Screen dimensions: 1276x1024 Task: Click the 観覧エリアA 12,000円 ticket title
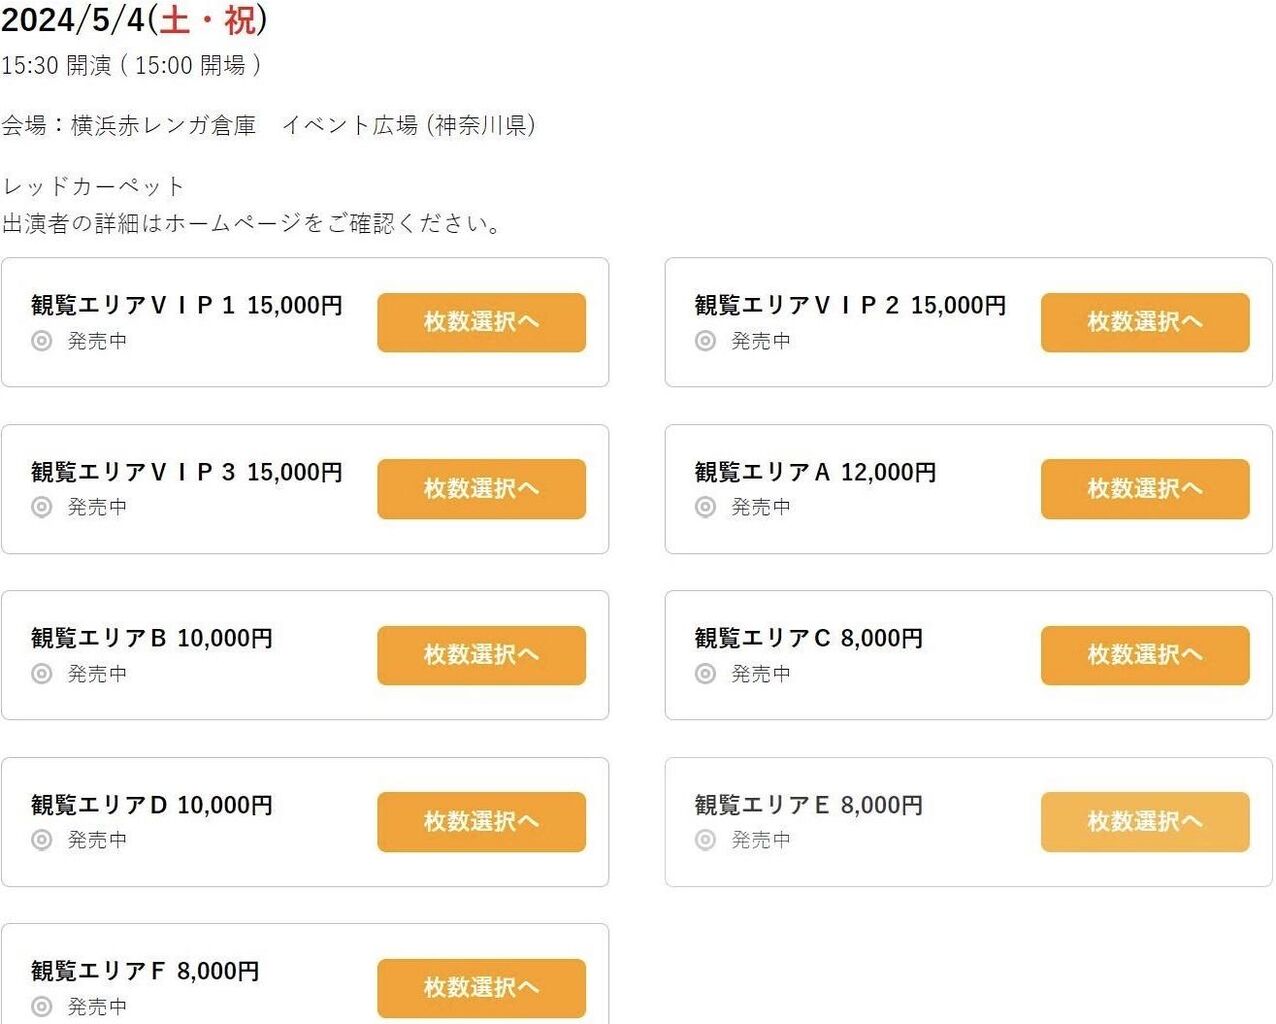pos(815,472)
